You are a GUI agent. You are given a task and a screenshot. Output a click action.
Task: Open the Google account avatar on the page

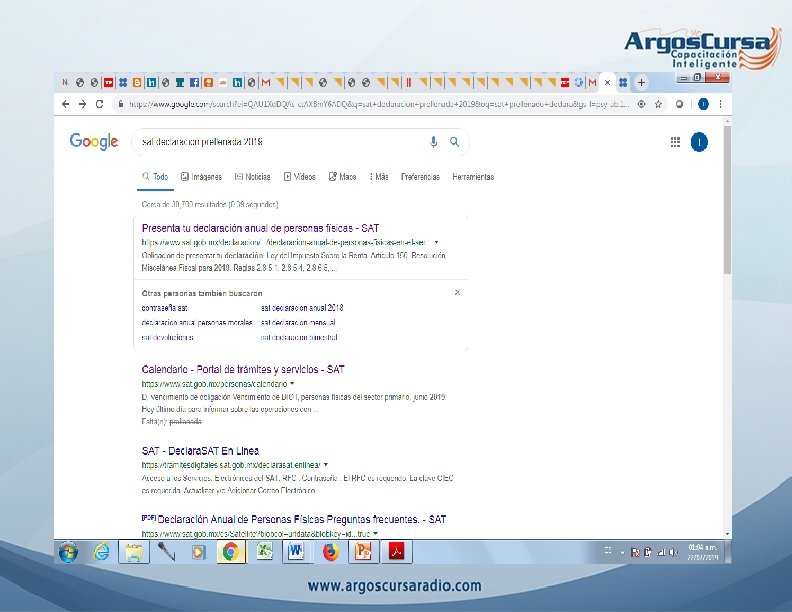(x=699, y=142)
